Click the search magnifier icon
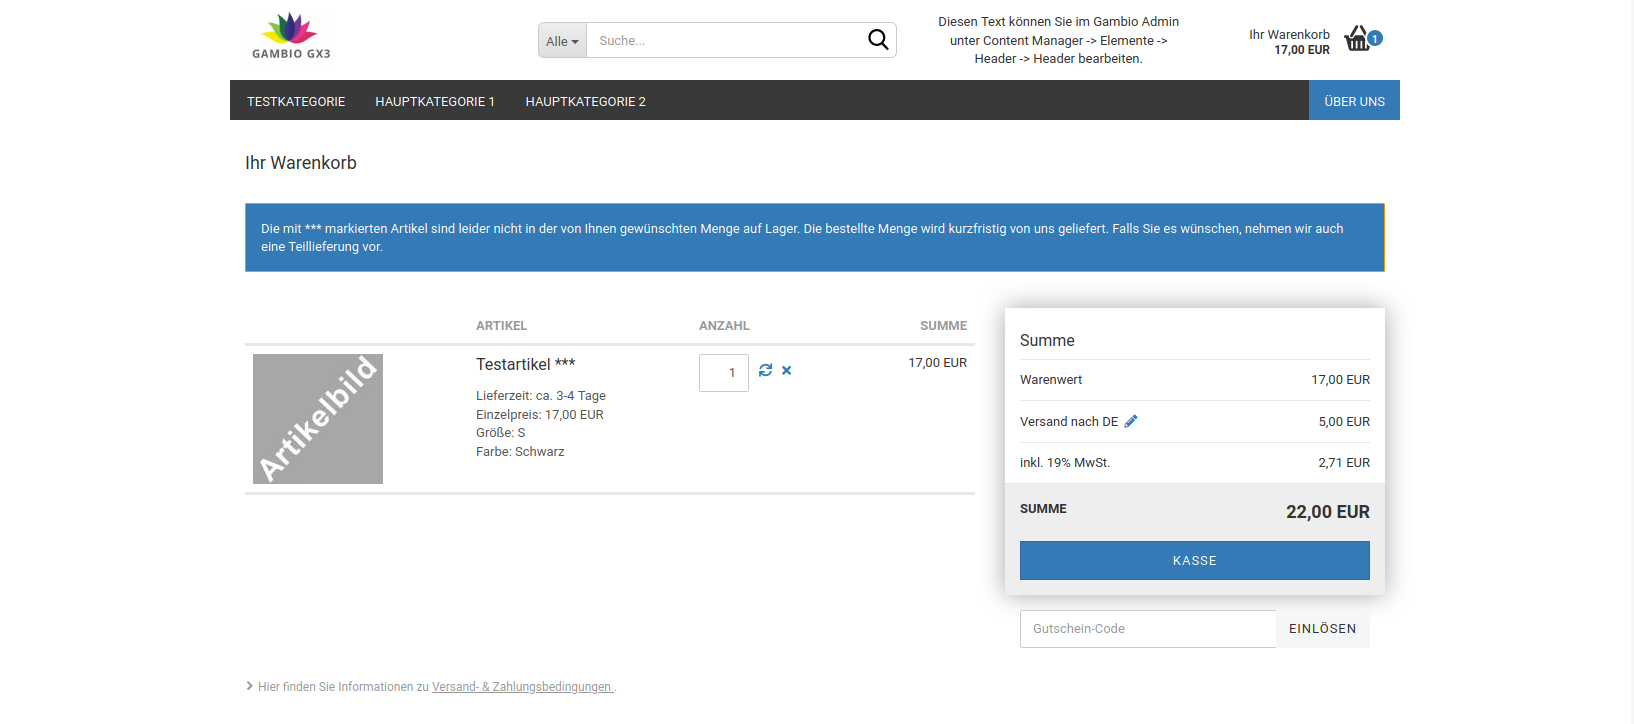Viewport: 1634px width, 724px height. click(877, 40)
